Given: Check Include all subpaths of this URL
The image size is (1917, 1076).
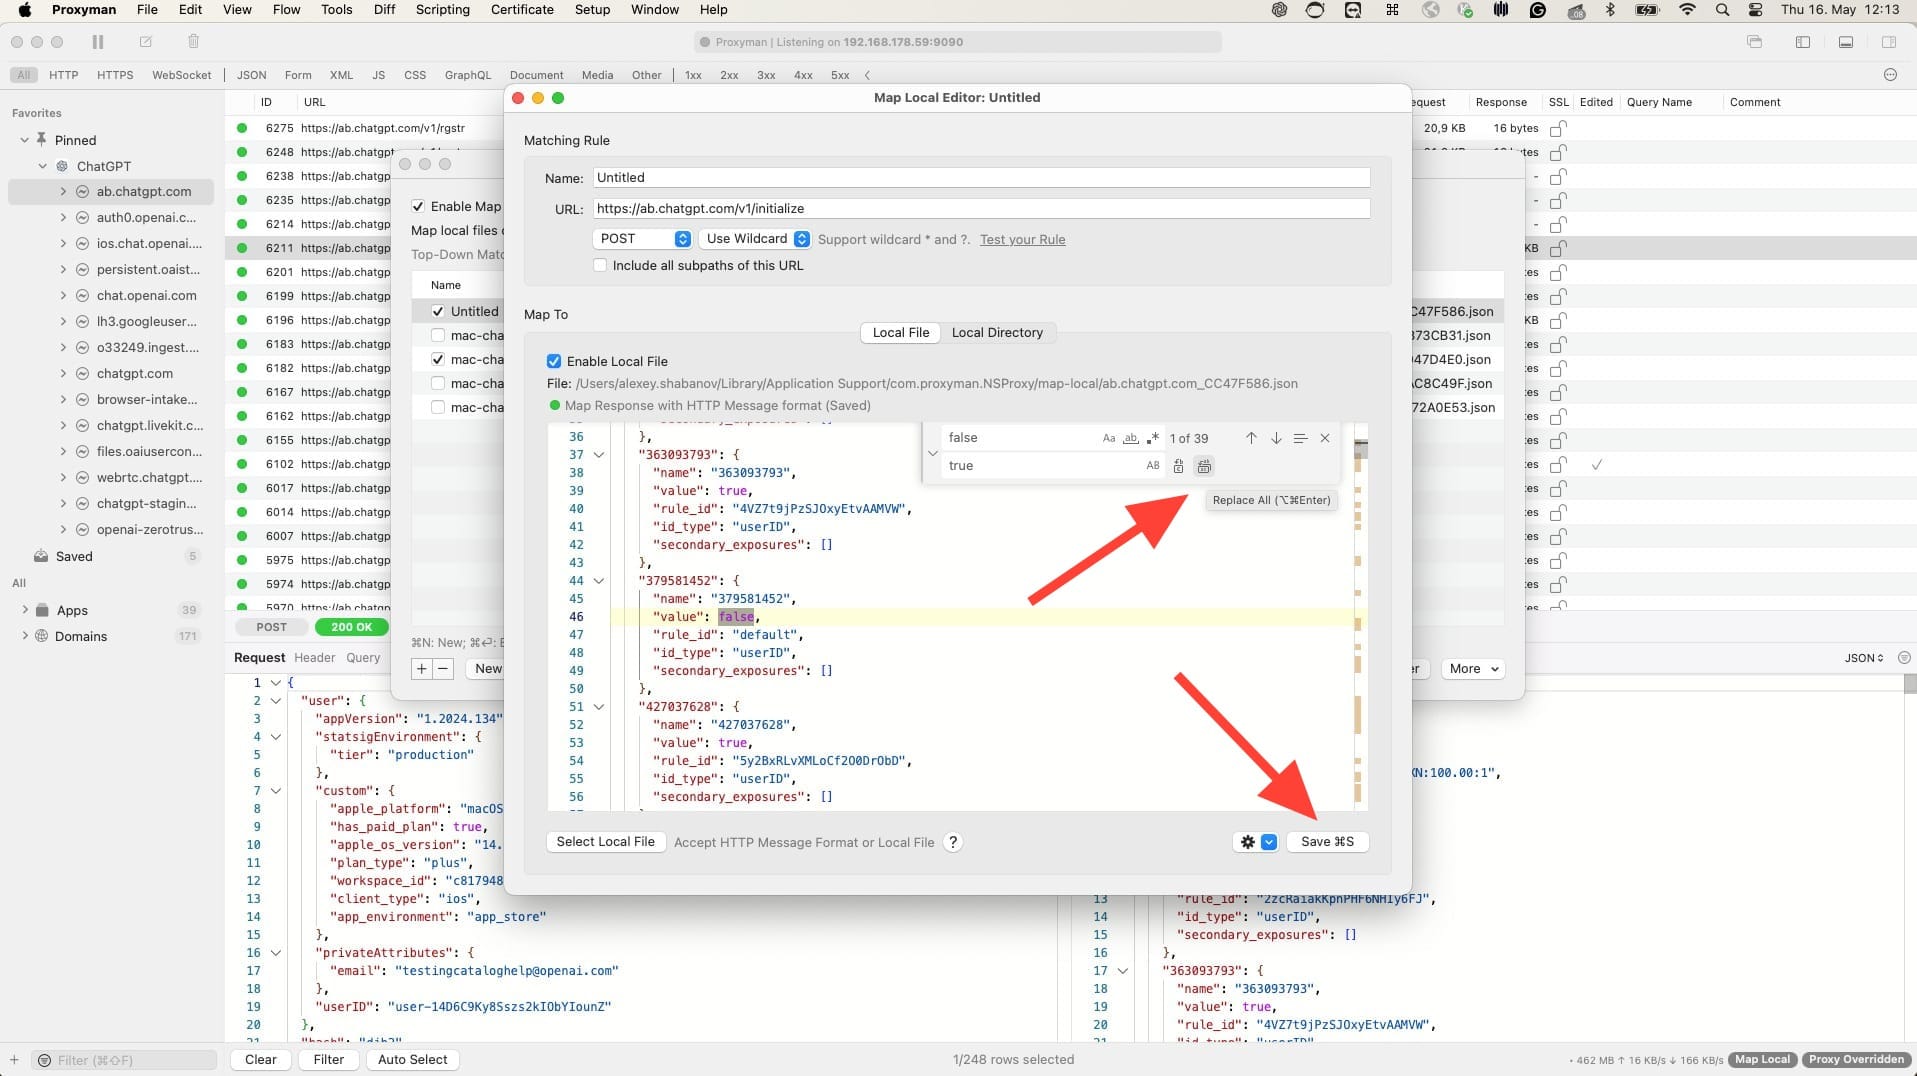Looking at the screenshot, I should pos(600,265).
